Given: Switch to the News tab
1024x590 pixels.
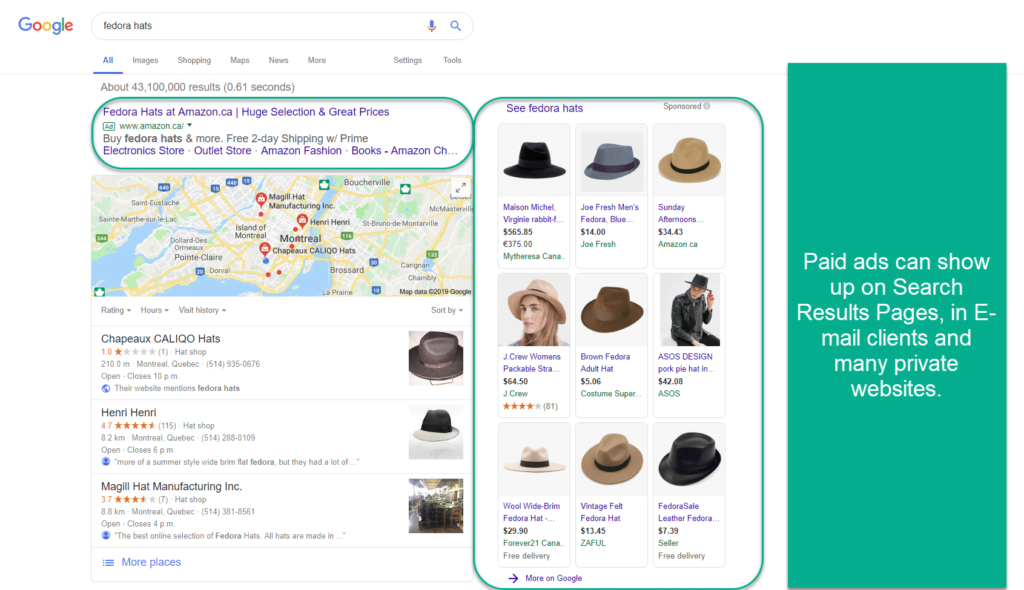Looking at the screenshot, I should point(278,60).
